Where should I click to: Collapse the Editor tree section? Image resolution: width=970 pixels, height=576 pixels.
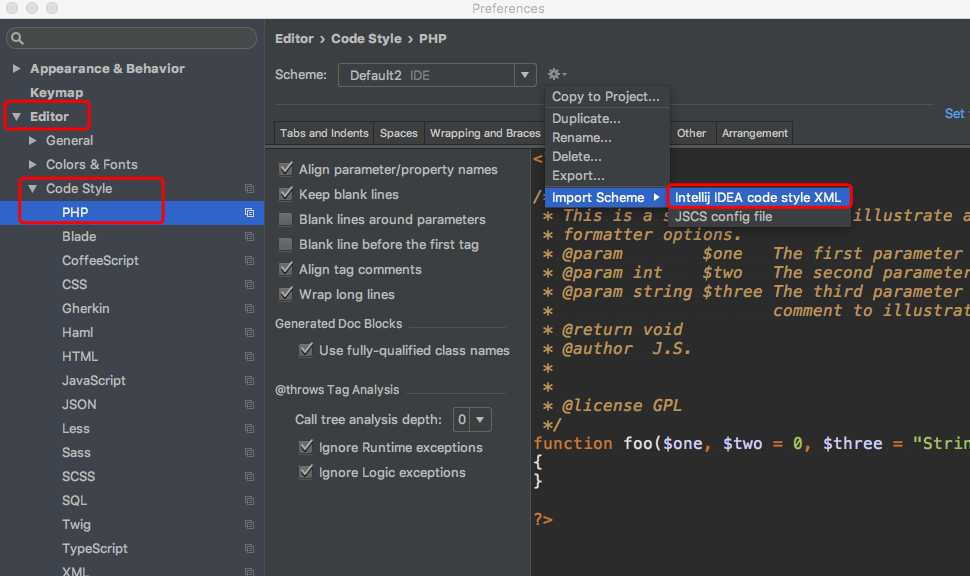tap(17, 116)
